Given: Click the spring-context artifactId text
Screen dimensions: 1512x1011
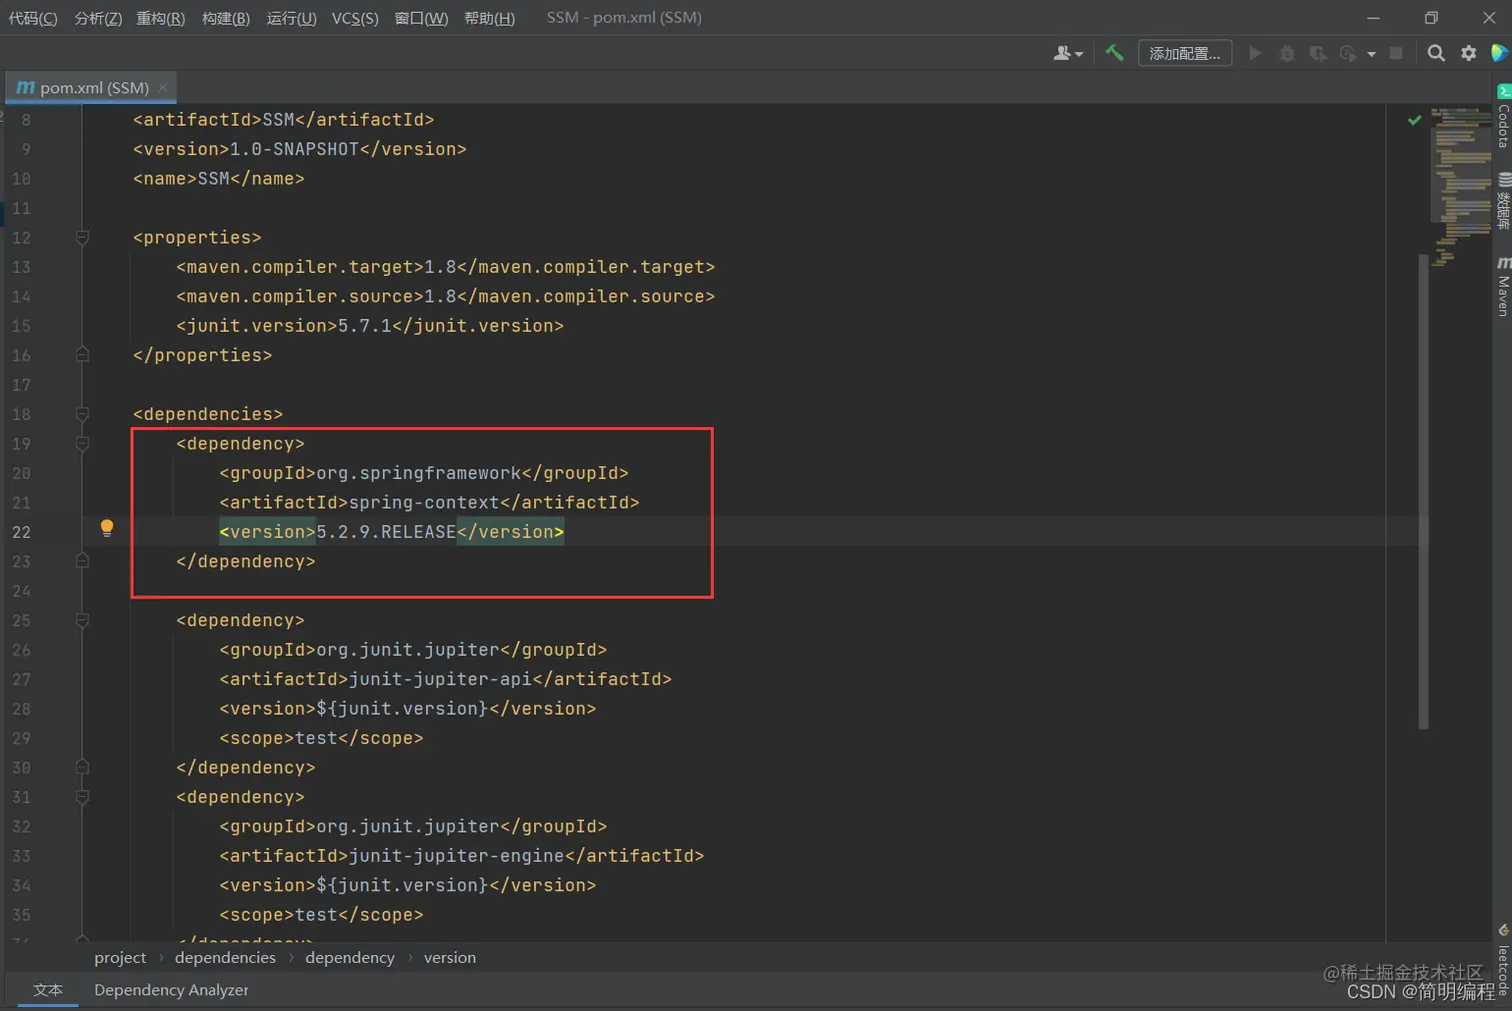Looking at the screenshot, I should tap(424, 502).
